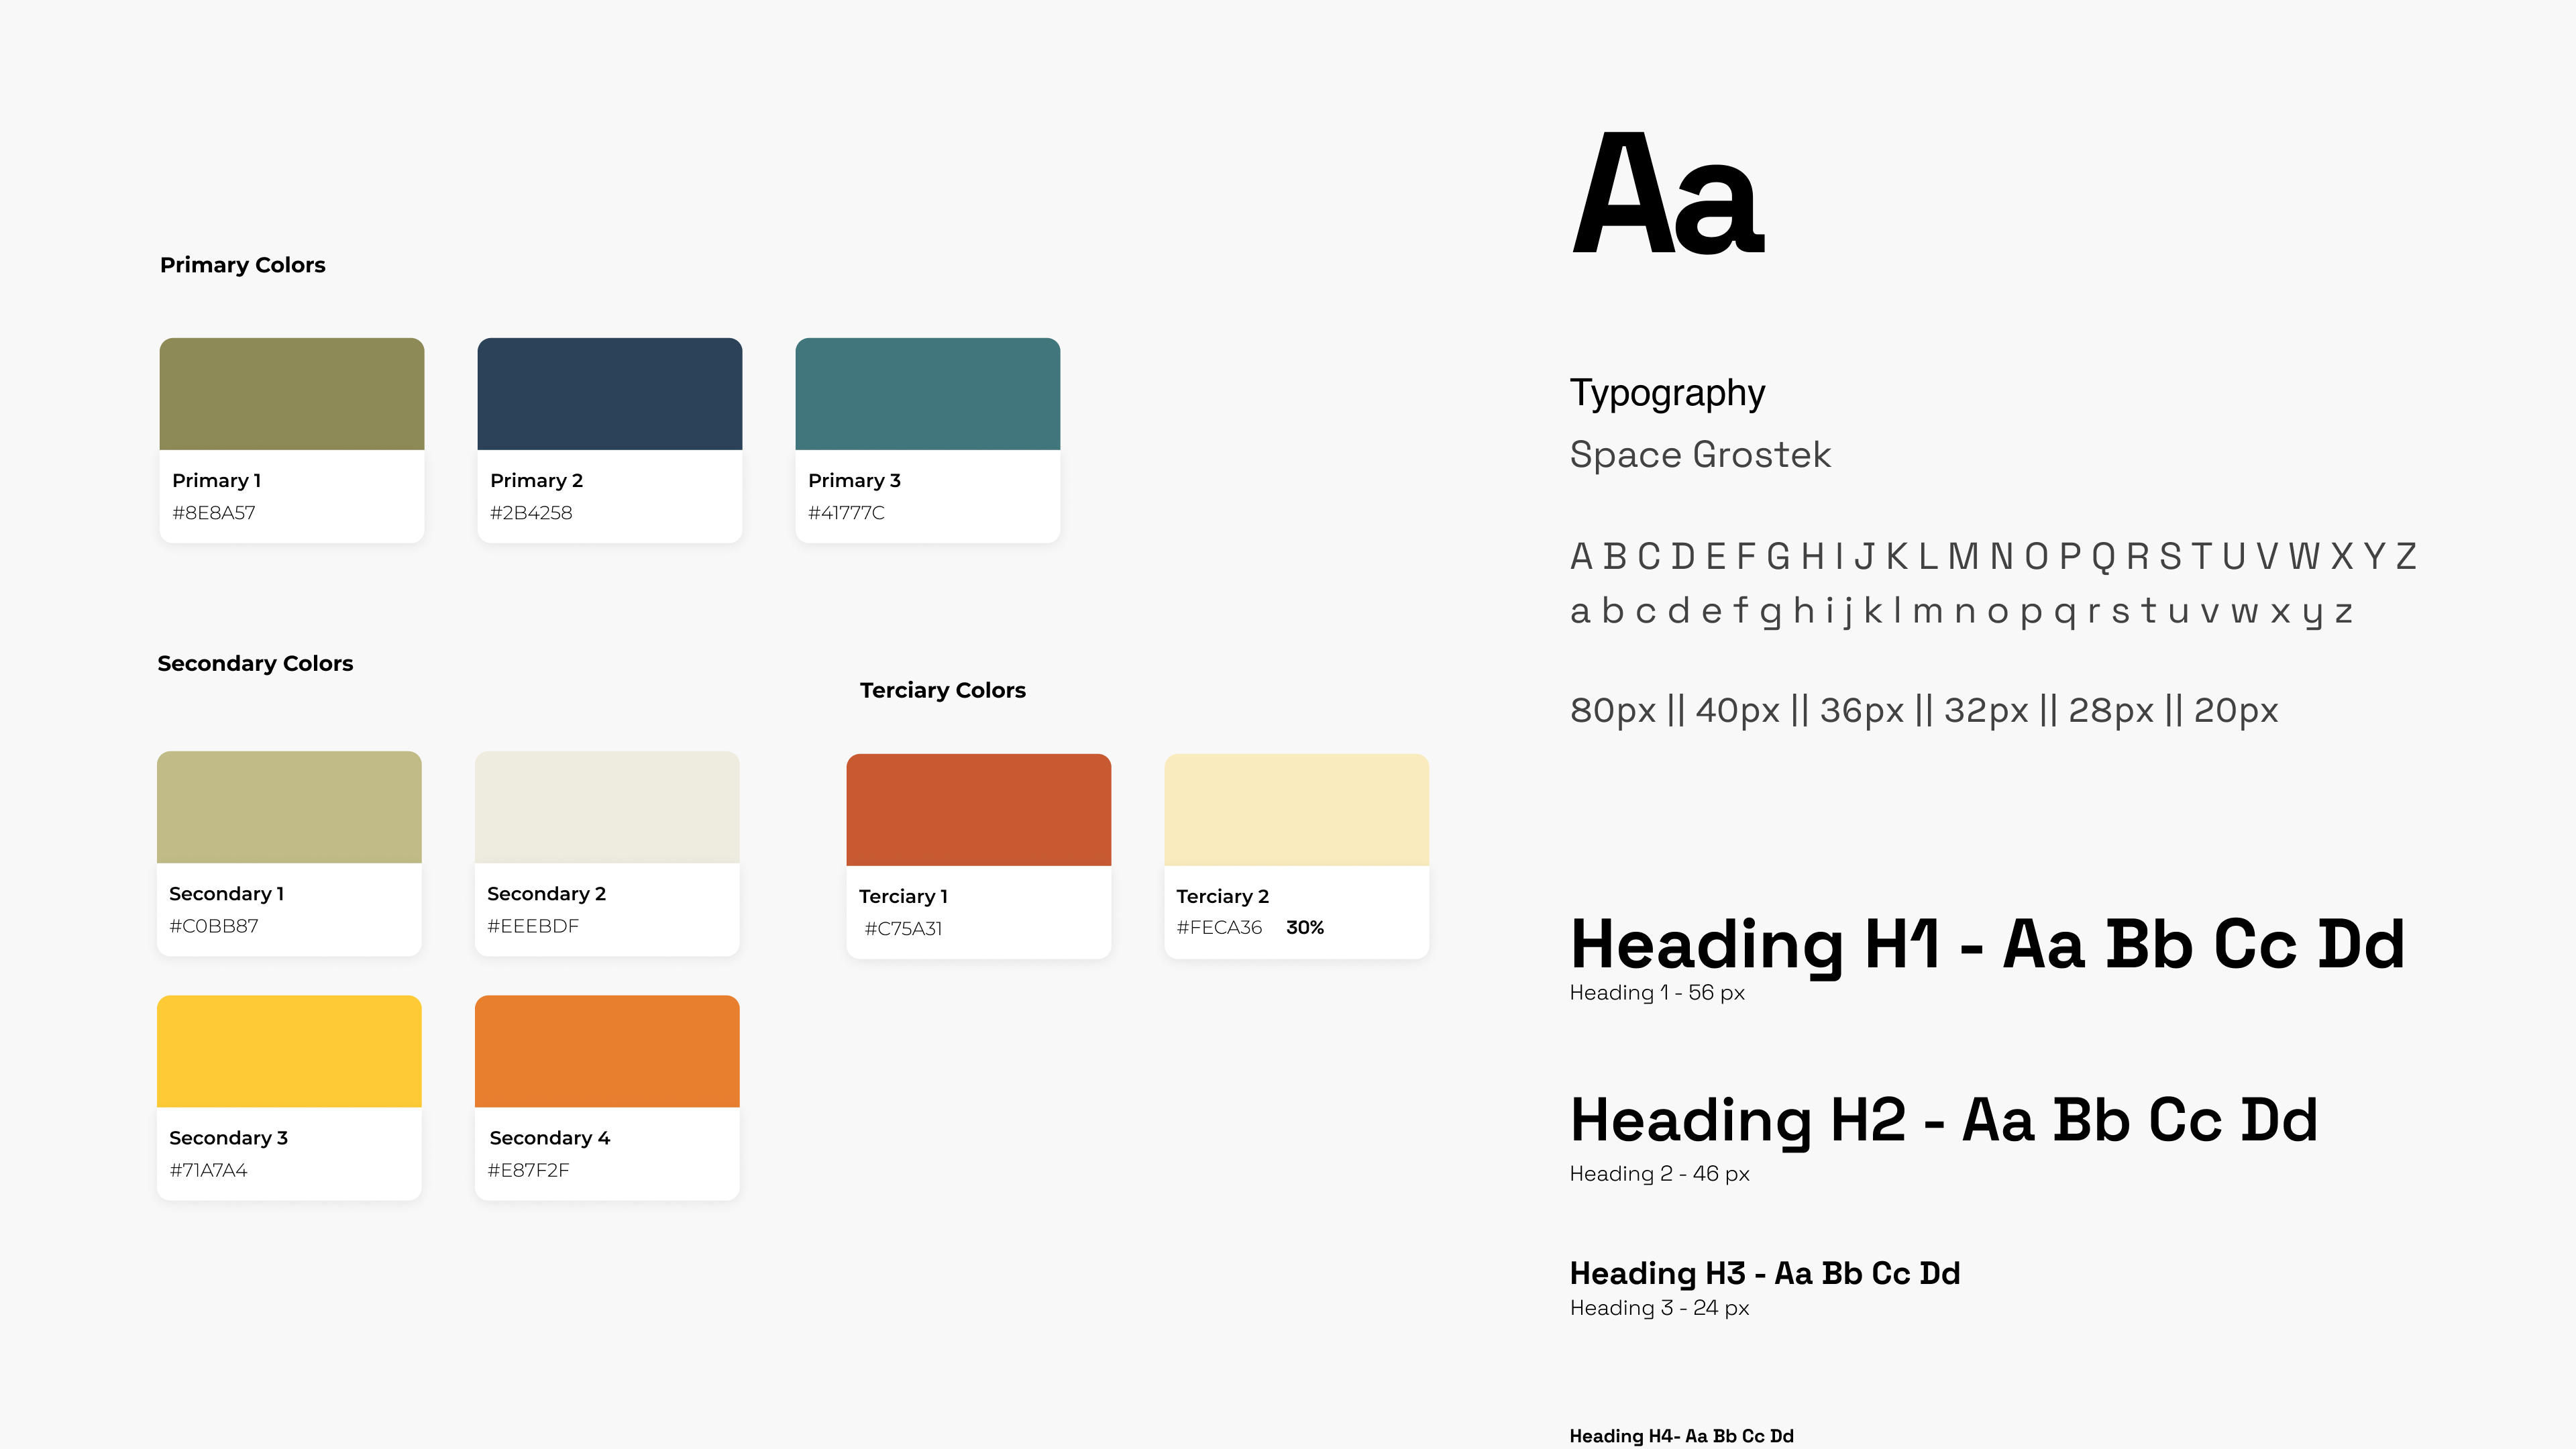This screenshot has width=2576, height=1449.
Task: Select the Terciary Colors heading text
Action: [x=942, y=690]
